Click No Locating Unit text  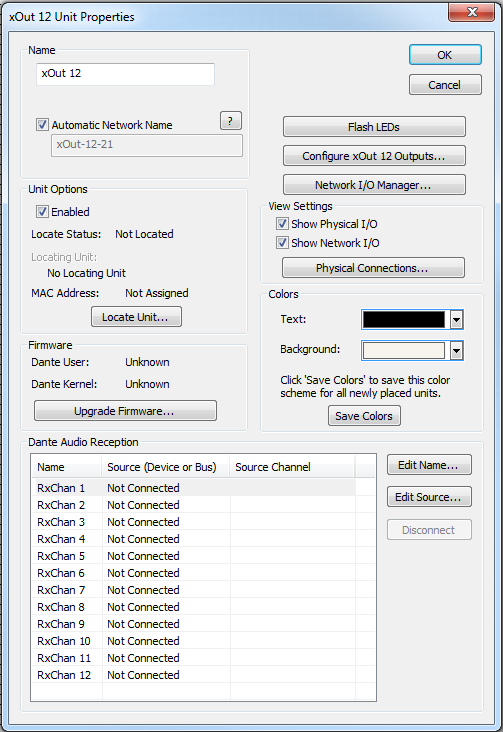(86, 273)
